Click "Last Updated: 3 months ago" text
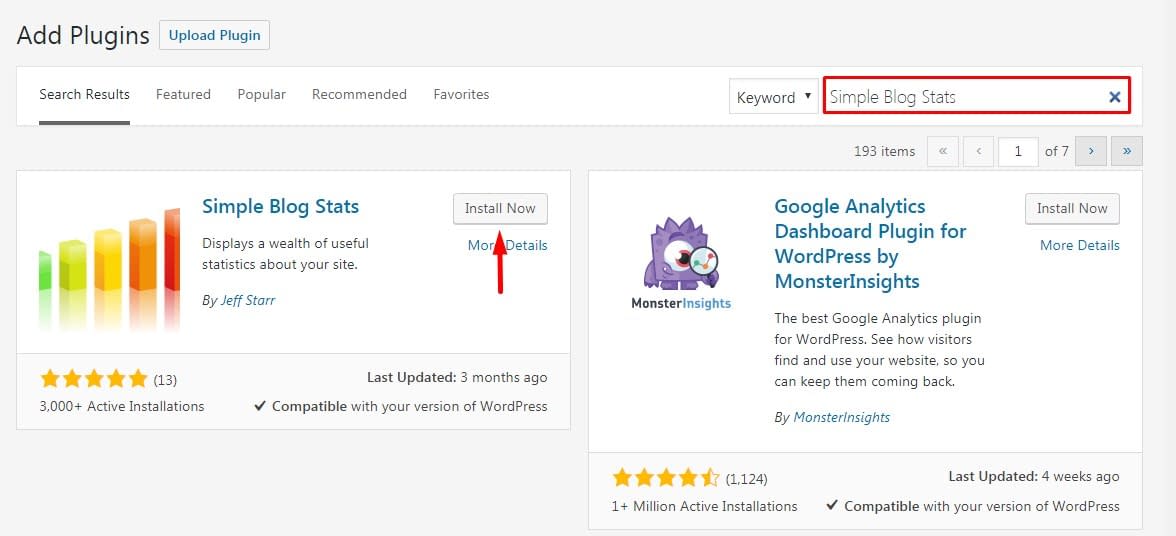1176x536 pixels. [457, 377]
